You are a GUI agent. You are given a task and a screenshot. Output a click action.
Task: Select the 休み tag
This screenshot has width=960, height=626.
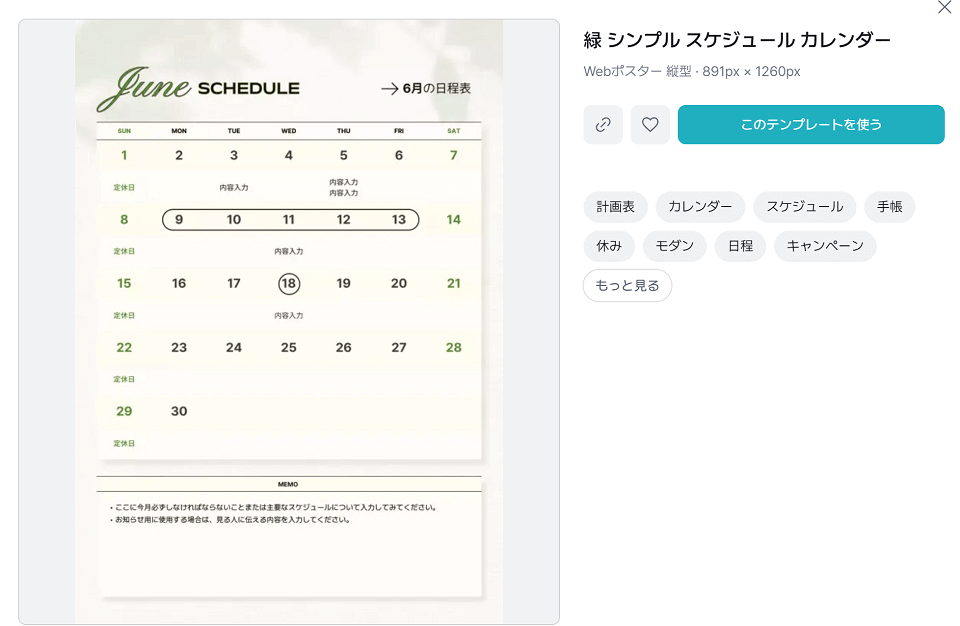609,246
